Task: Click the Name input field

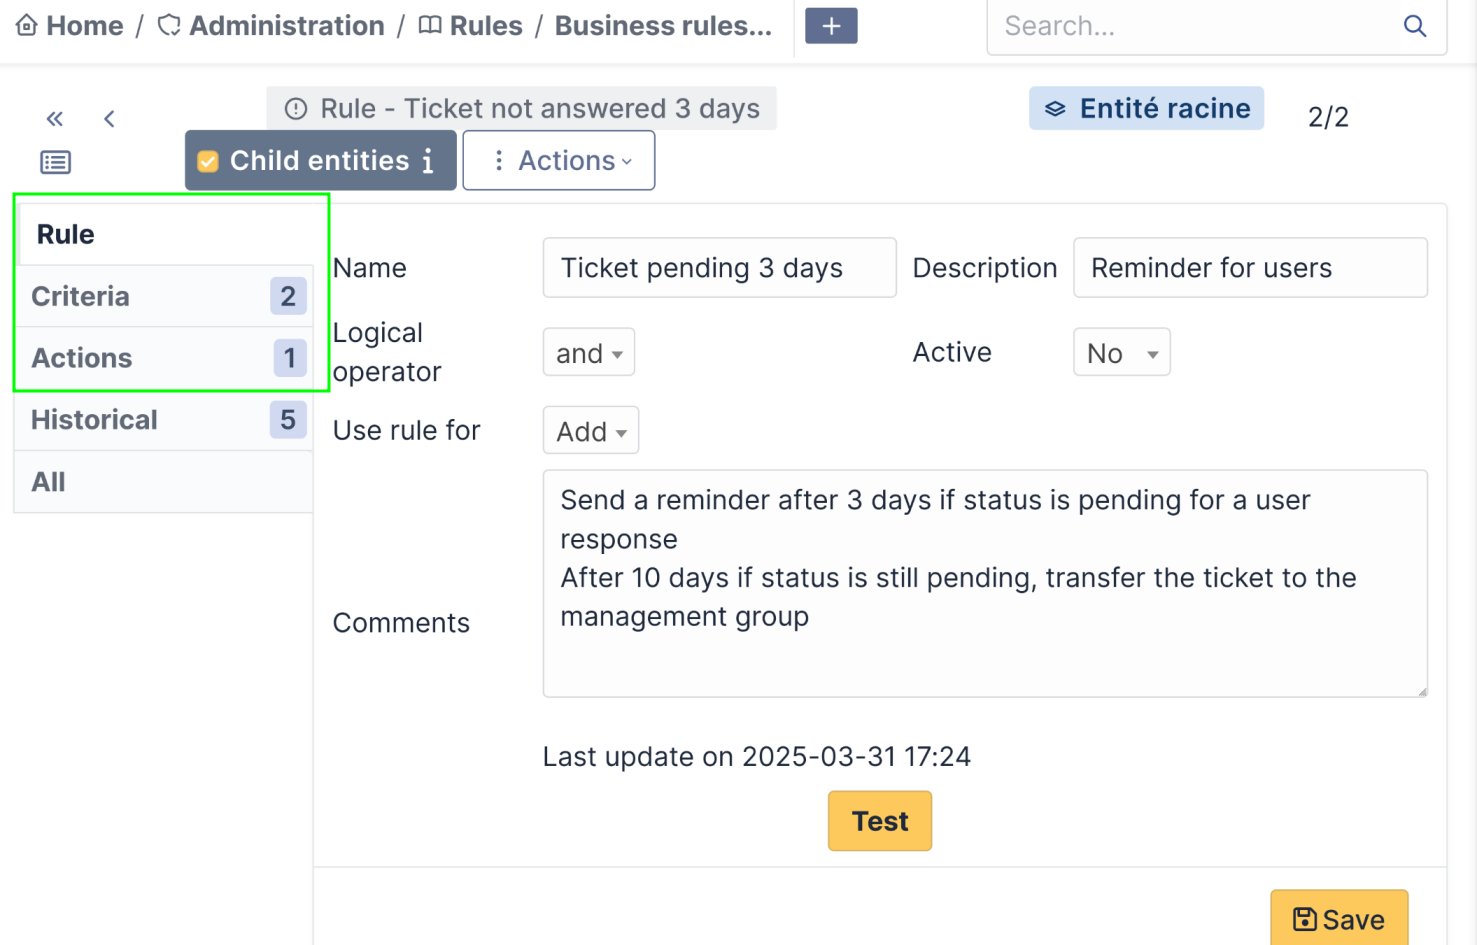Action: (719, 268)
